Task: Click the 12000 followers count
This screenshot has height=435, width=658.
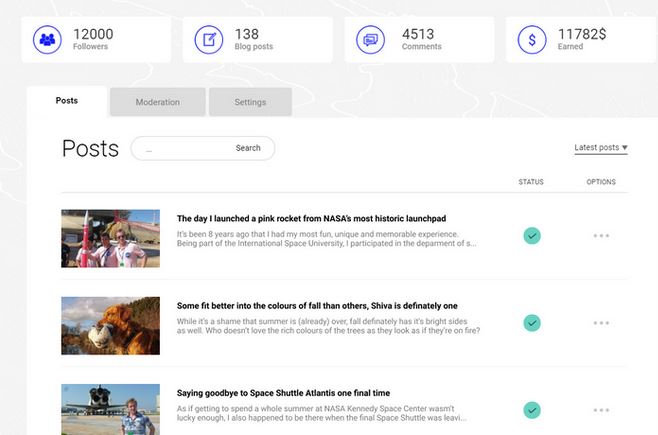Action: [93, 34]
